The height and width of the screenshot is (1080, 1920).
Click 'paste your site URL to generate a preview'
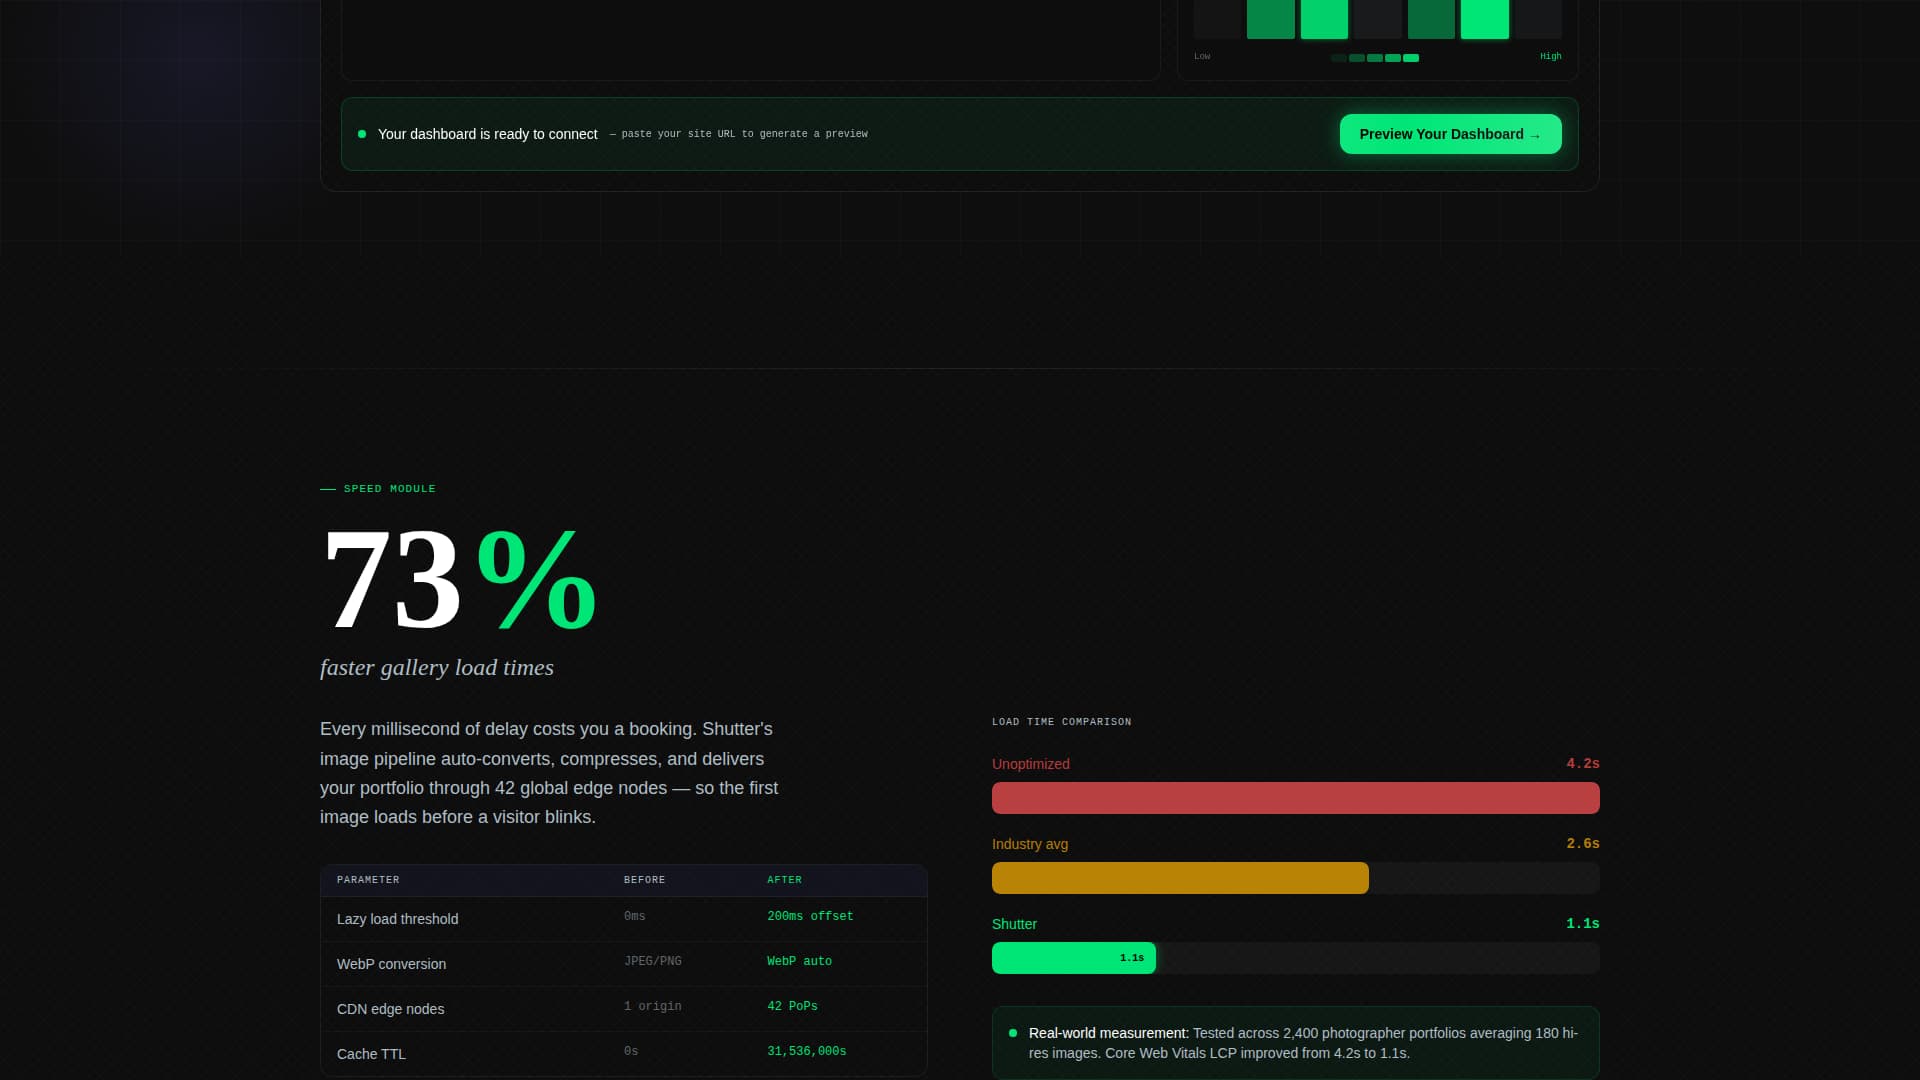pos(744,134)
